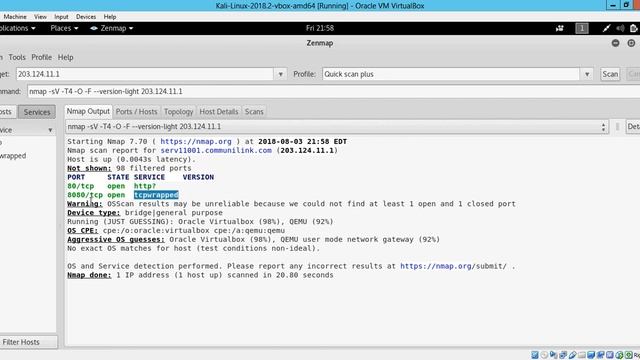
Task: Click the http? service text in output
Action: point(145,186)
